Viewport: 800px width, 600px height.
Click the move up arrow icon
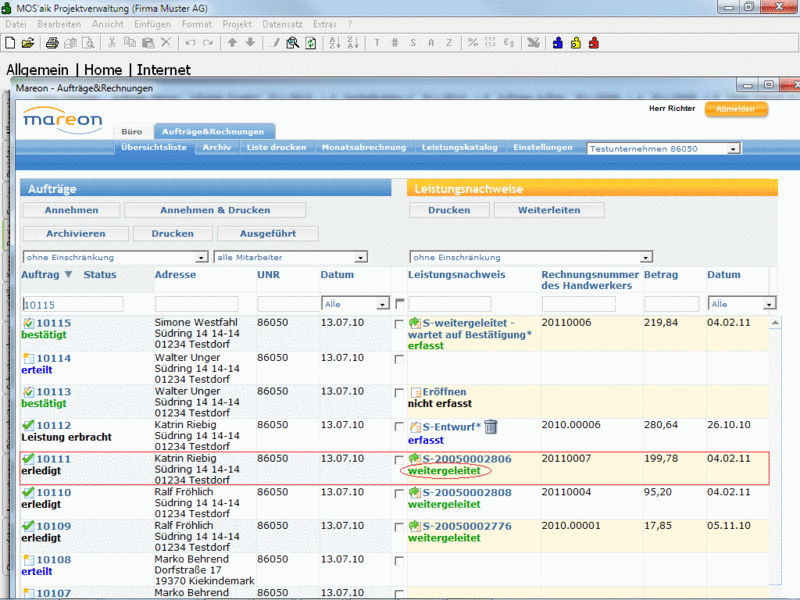click(232, 43)
